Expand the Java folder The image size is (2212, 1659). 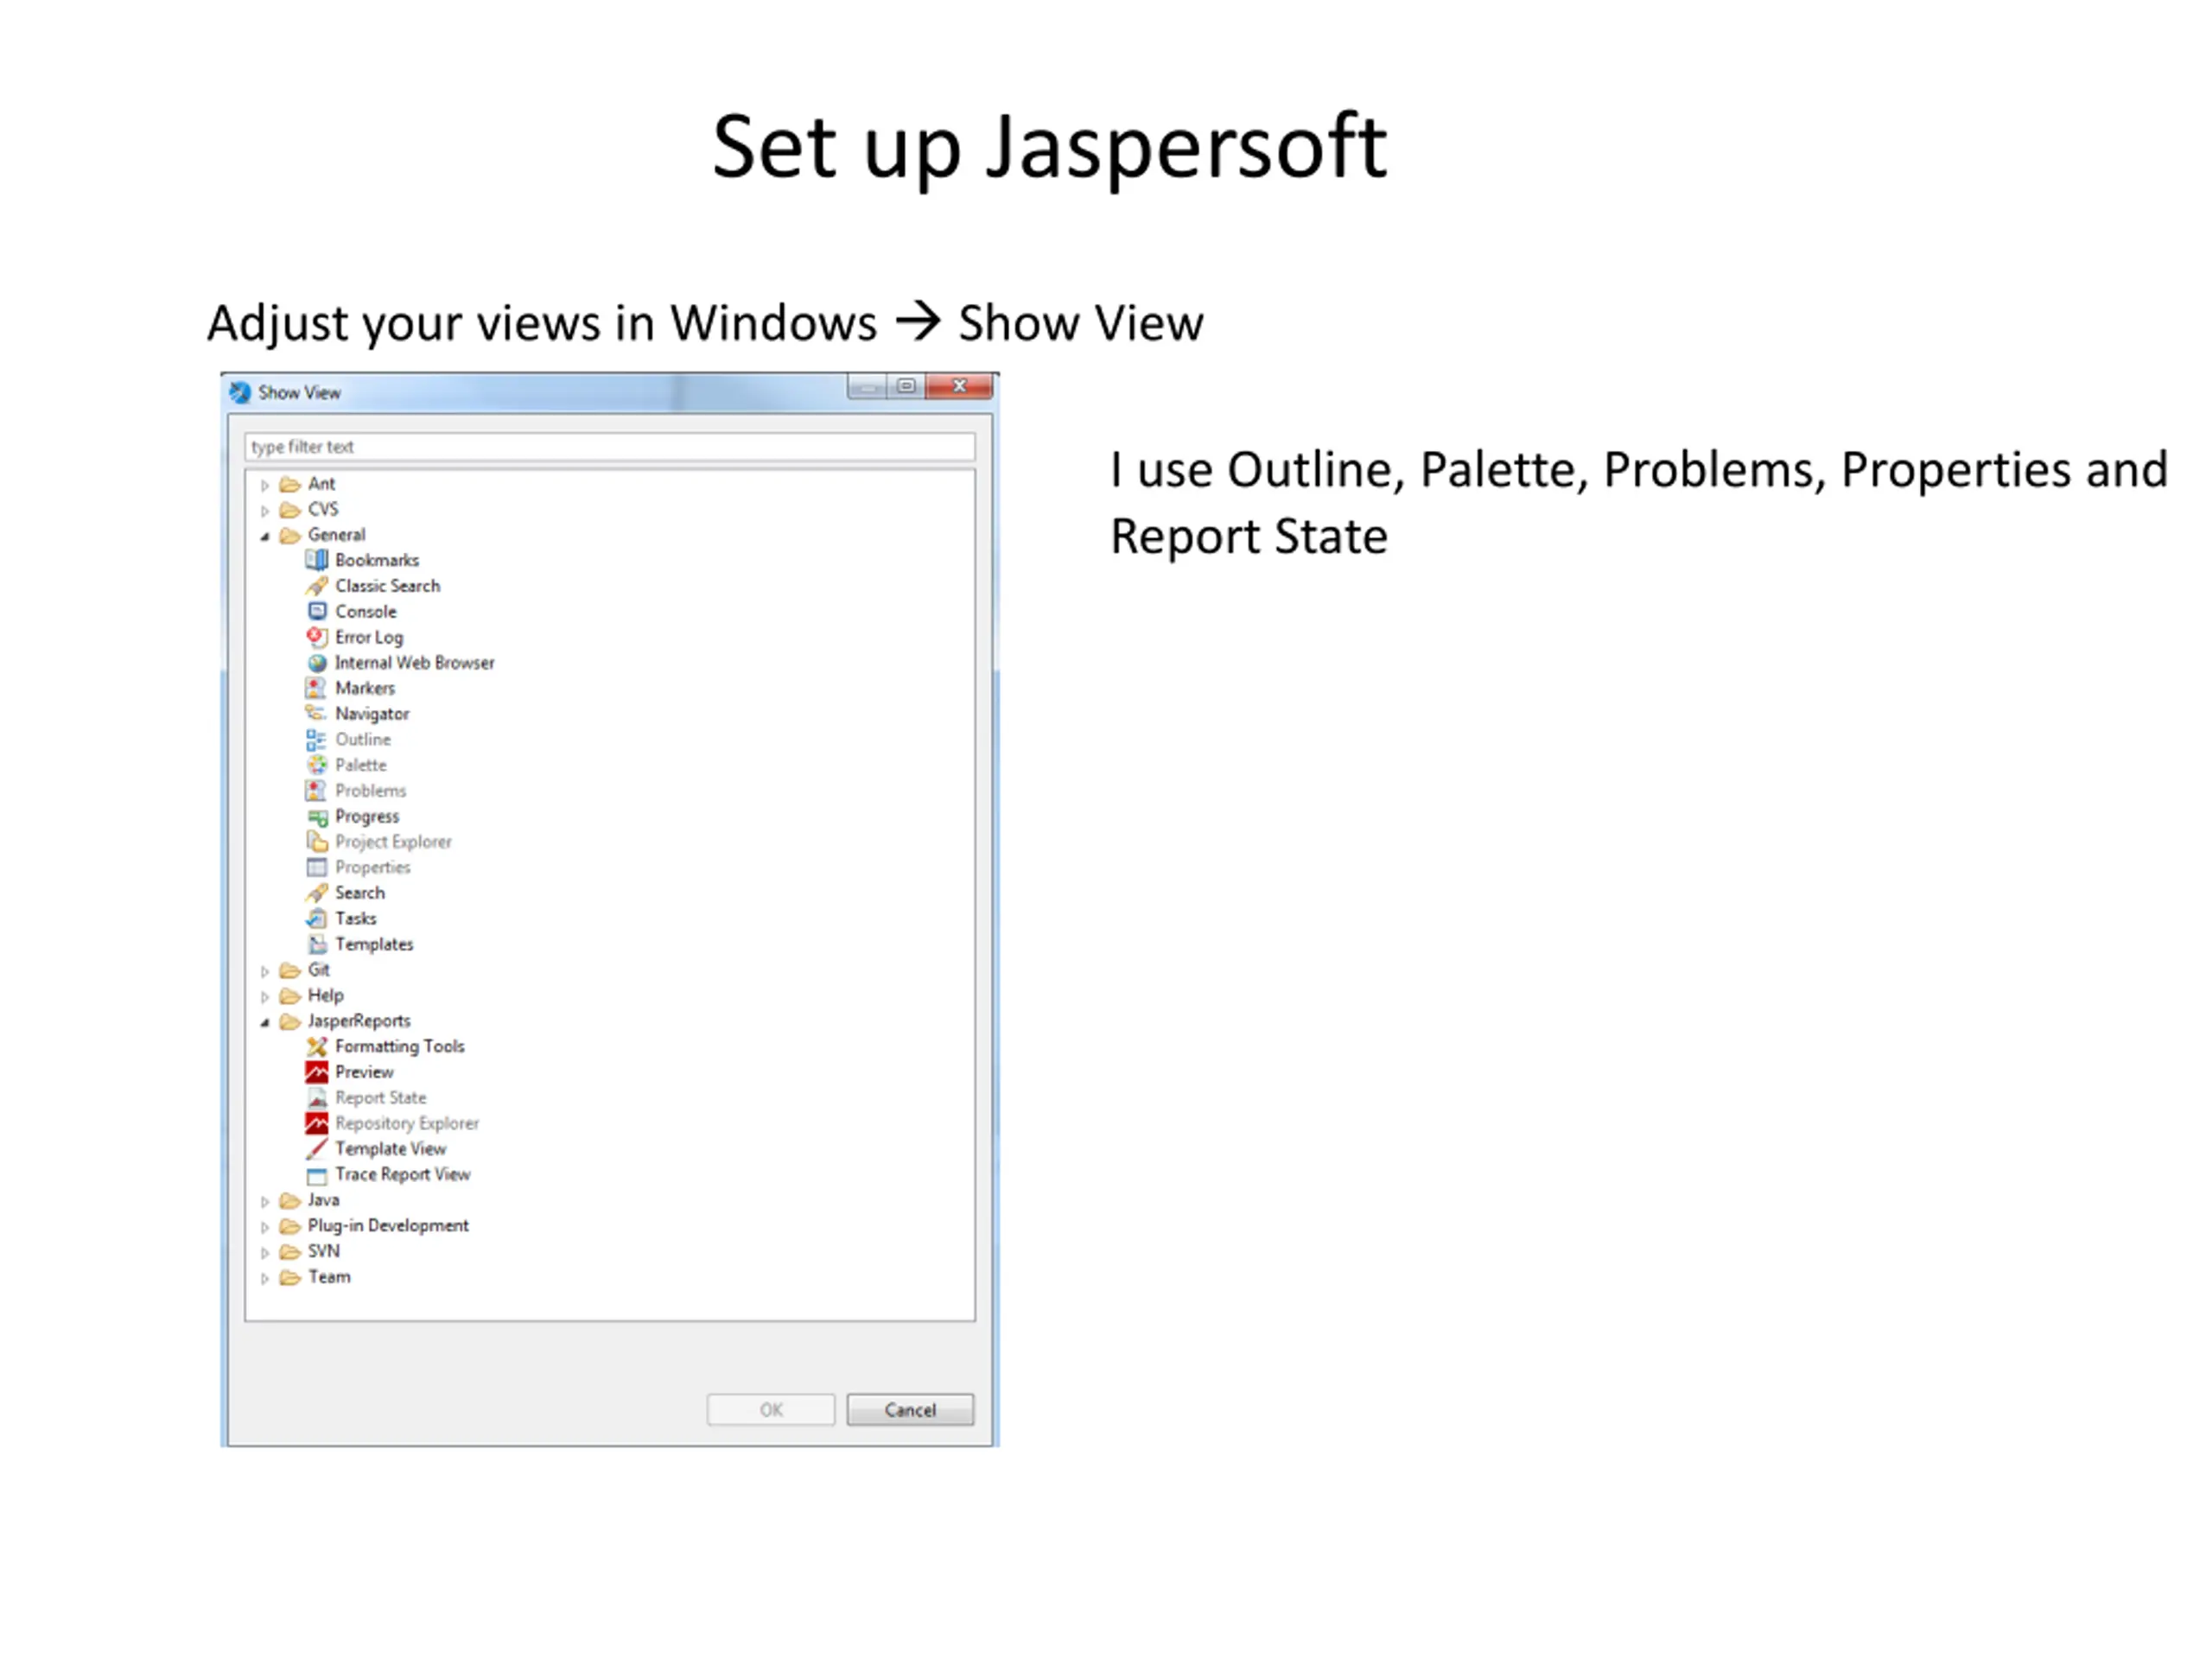pyautogui.click(x=265, y=1201)
